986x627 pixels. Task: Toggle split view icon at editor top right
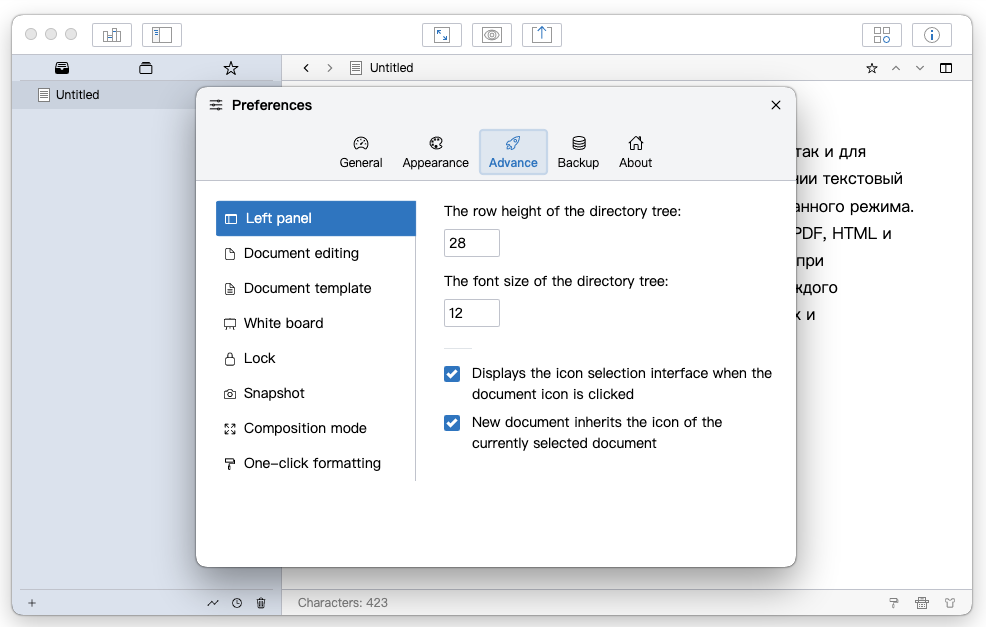pyautogui.click(x=946, y=68)
